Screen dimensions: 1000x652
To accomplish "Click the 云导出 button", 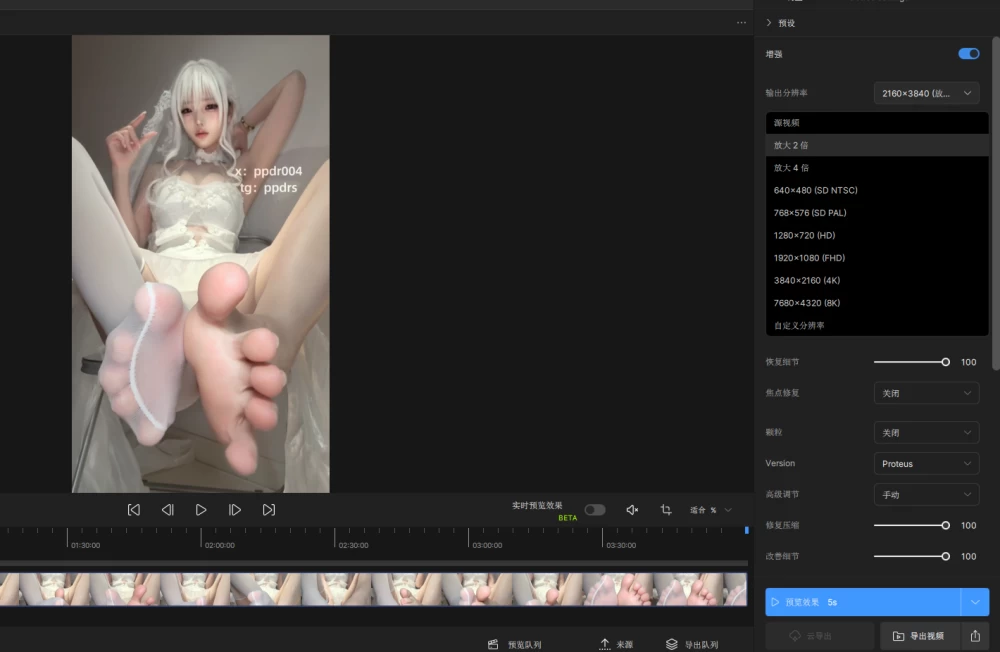I will point(820,636).
